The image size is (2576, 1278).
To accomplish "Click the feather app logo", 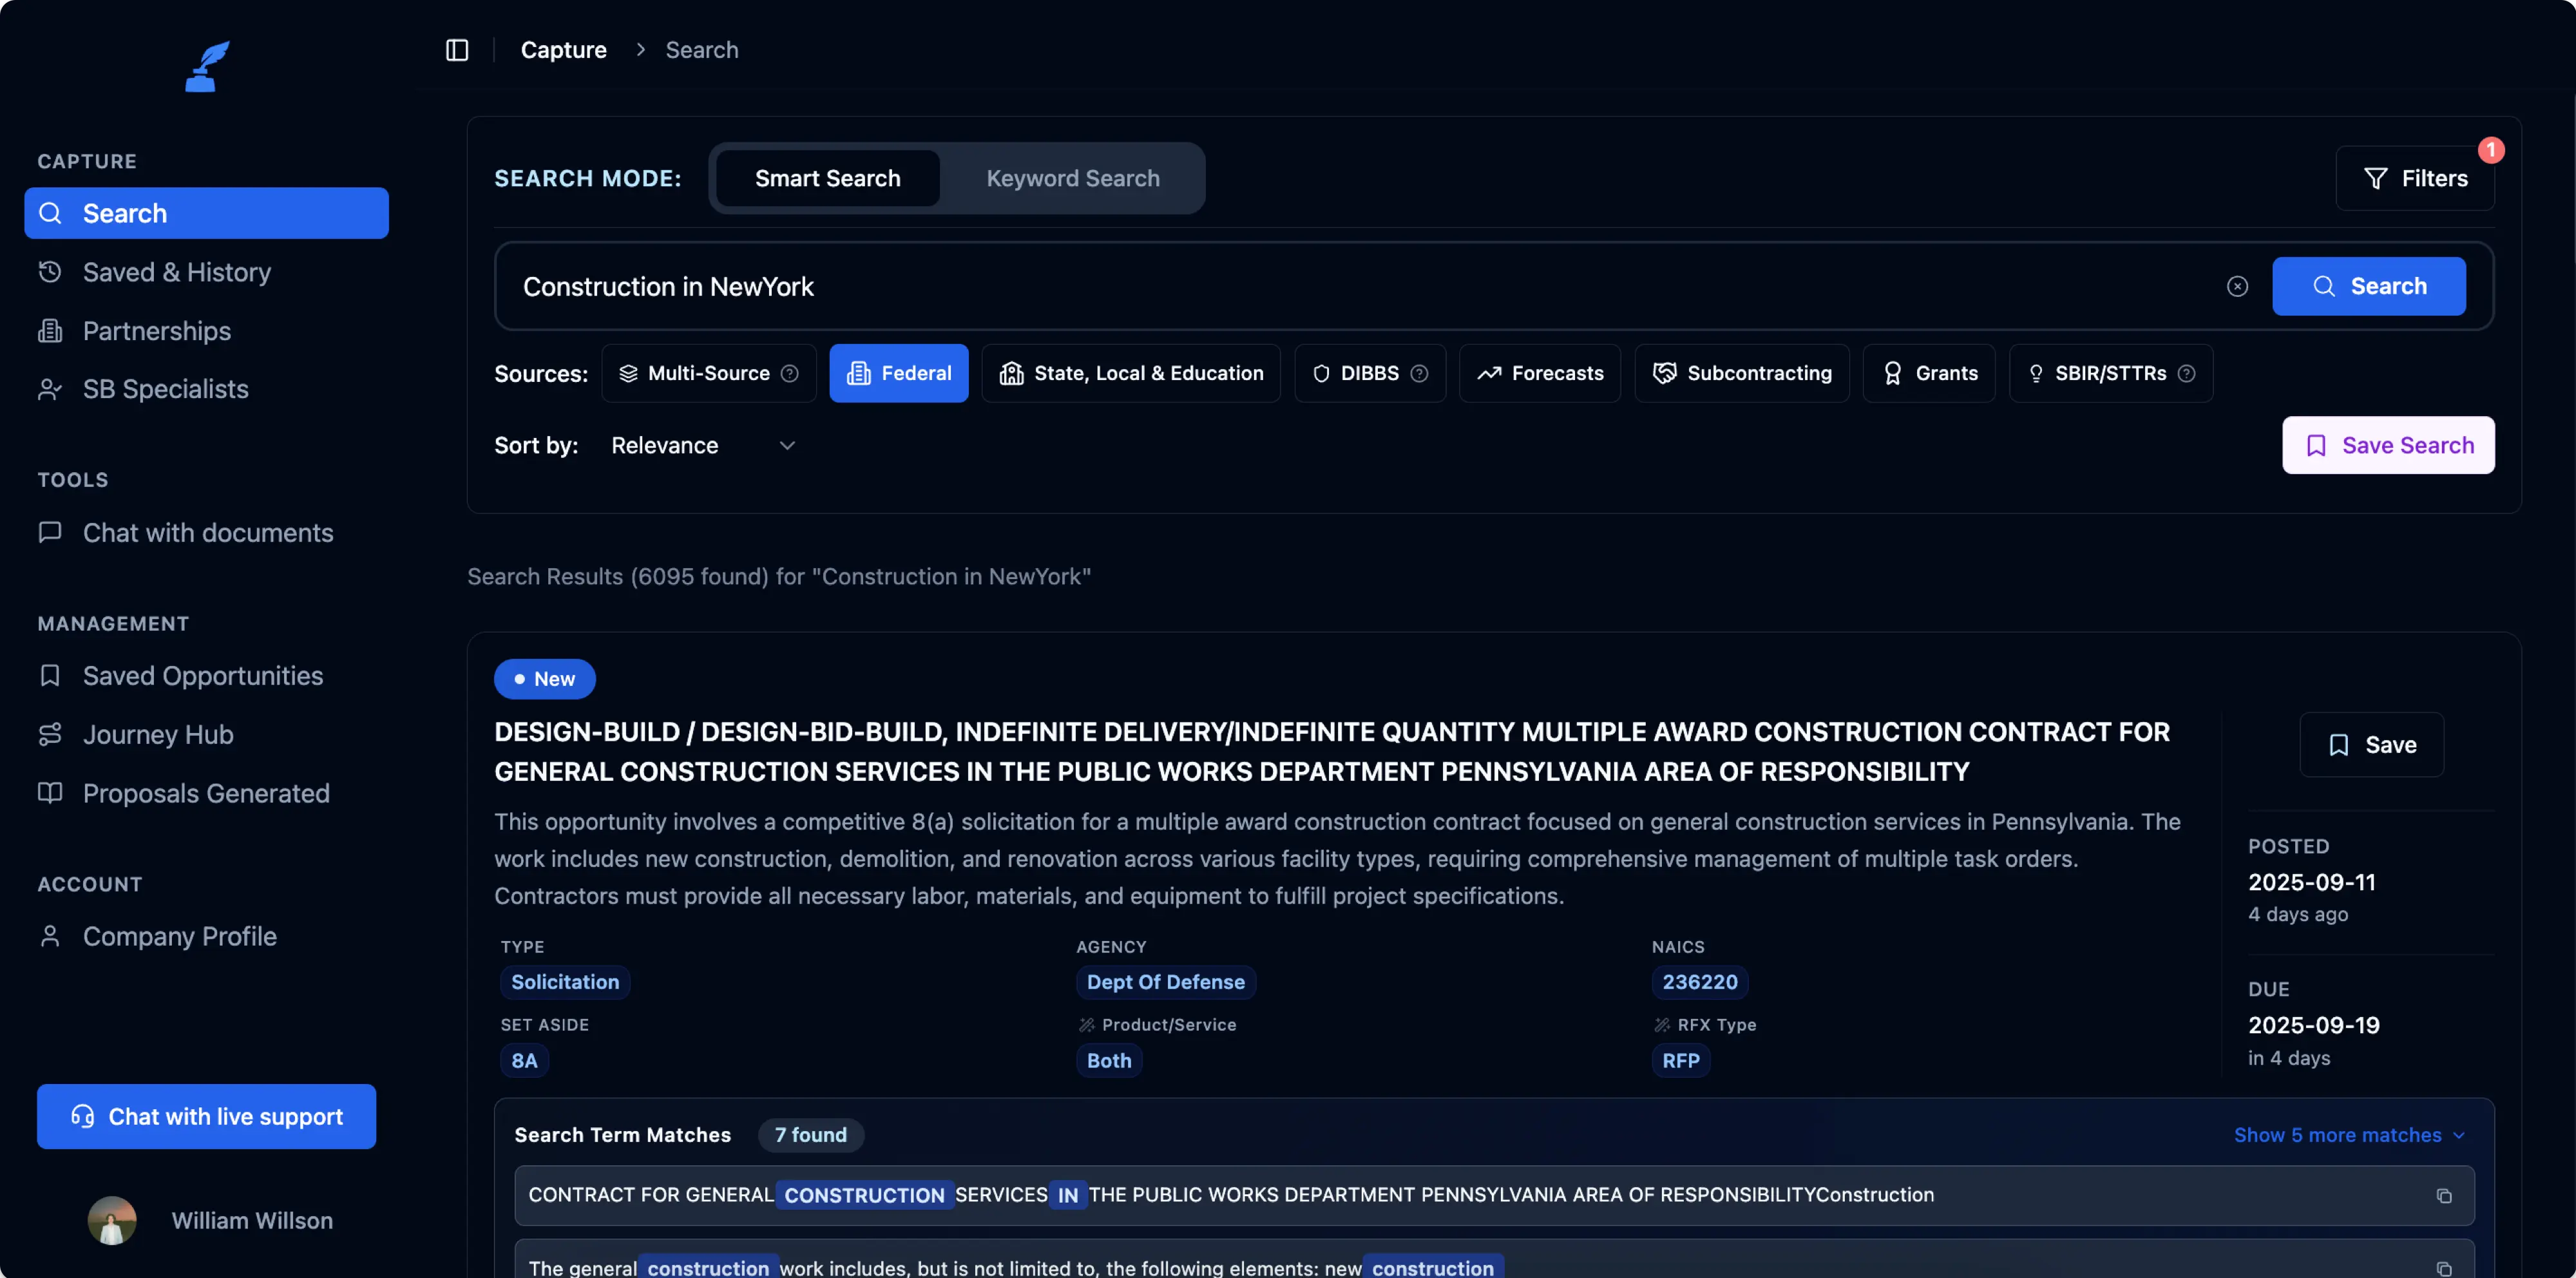I will pos(206,66).
